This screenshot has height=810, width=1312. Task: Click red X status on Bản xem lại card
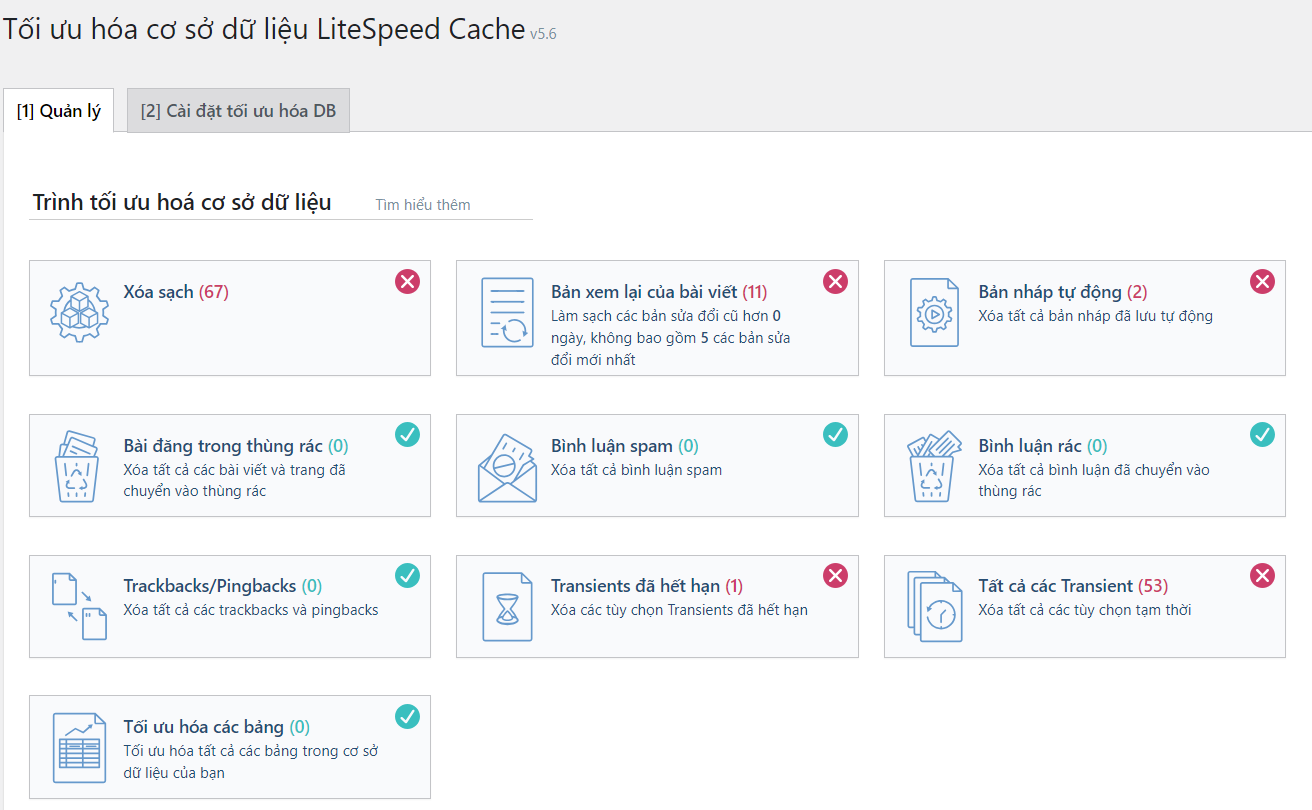[835, 282]
